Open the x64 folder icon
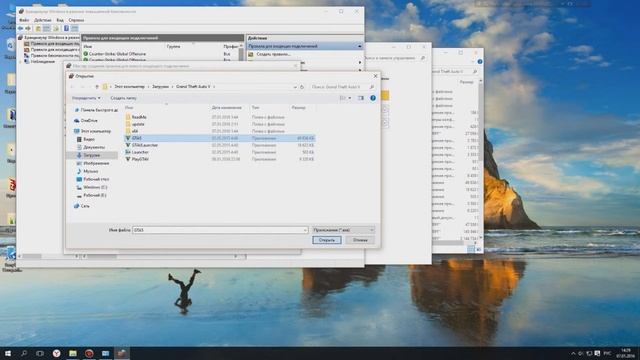Viewport: 640px width, 360px height. (x=128, y=131)
